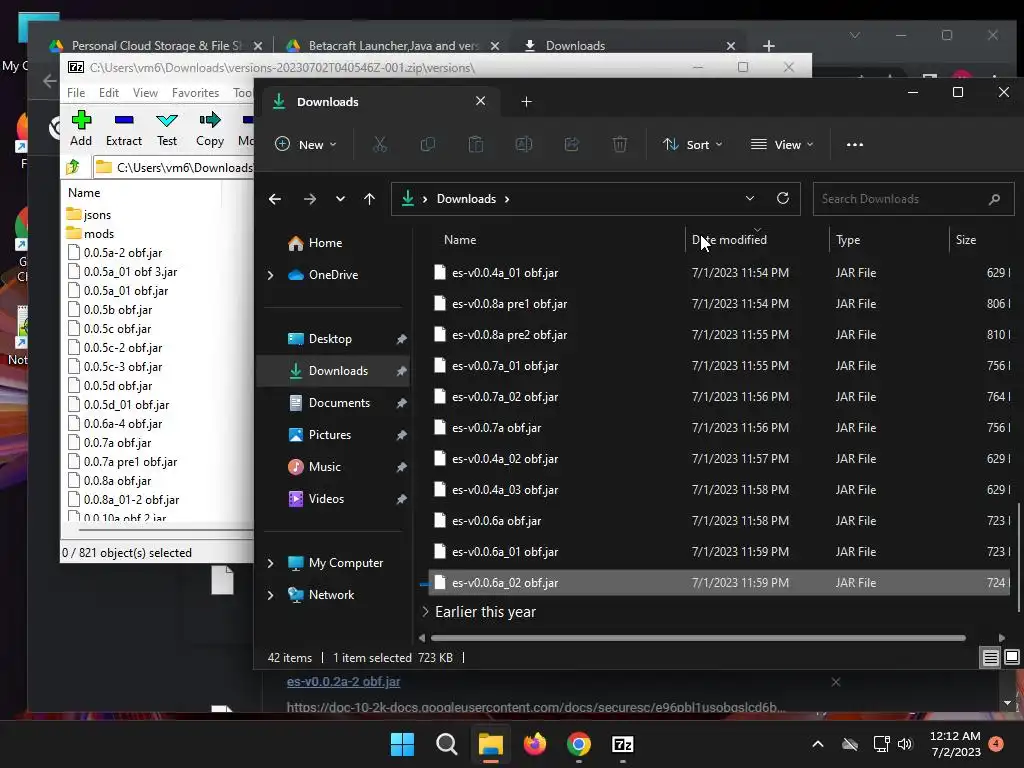This screenshot has height=768, width=1024.
Task: Expand address bar history dropdown
Action: tap(750, 199)
